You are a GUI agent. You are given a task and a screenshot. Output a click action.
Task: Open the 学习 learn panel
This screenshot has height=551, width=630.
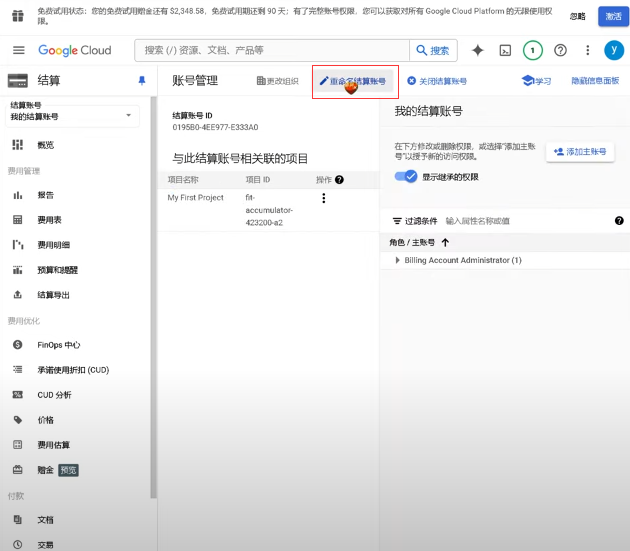coord(536,81)
